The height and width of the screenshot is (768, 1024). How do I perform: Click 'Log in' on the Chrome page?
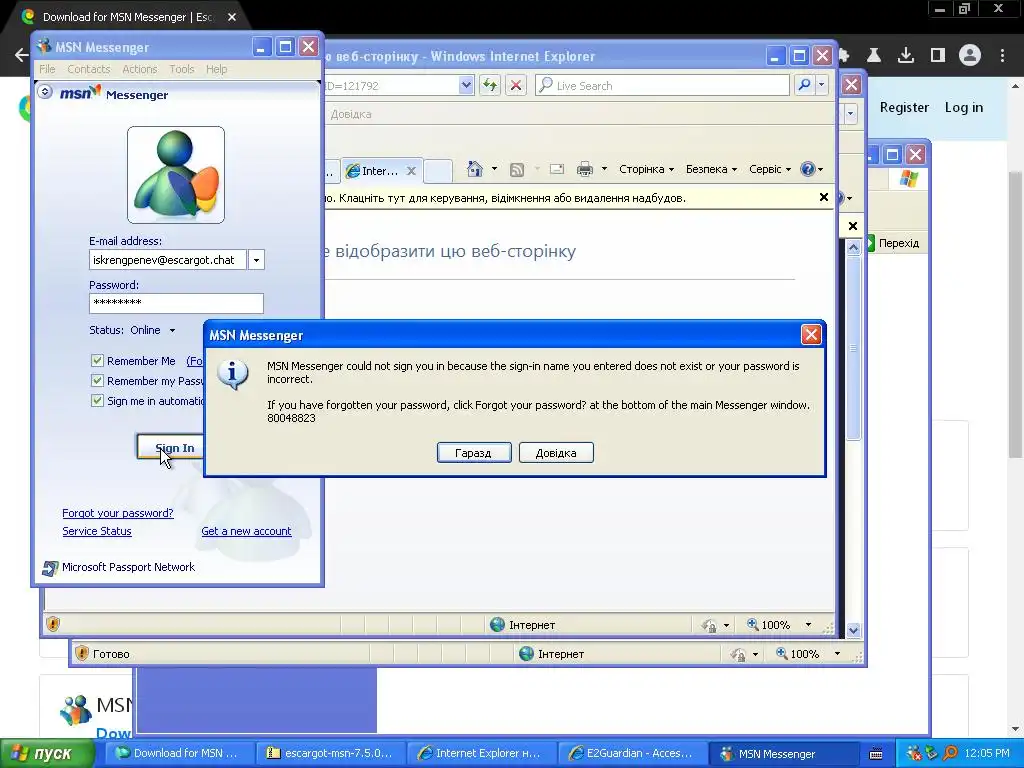(x=963, y=108)
